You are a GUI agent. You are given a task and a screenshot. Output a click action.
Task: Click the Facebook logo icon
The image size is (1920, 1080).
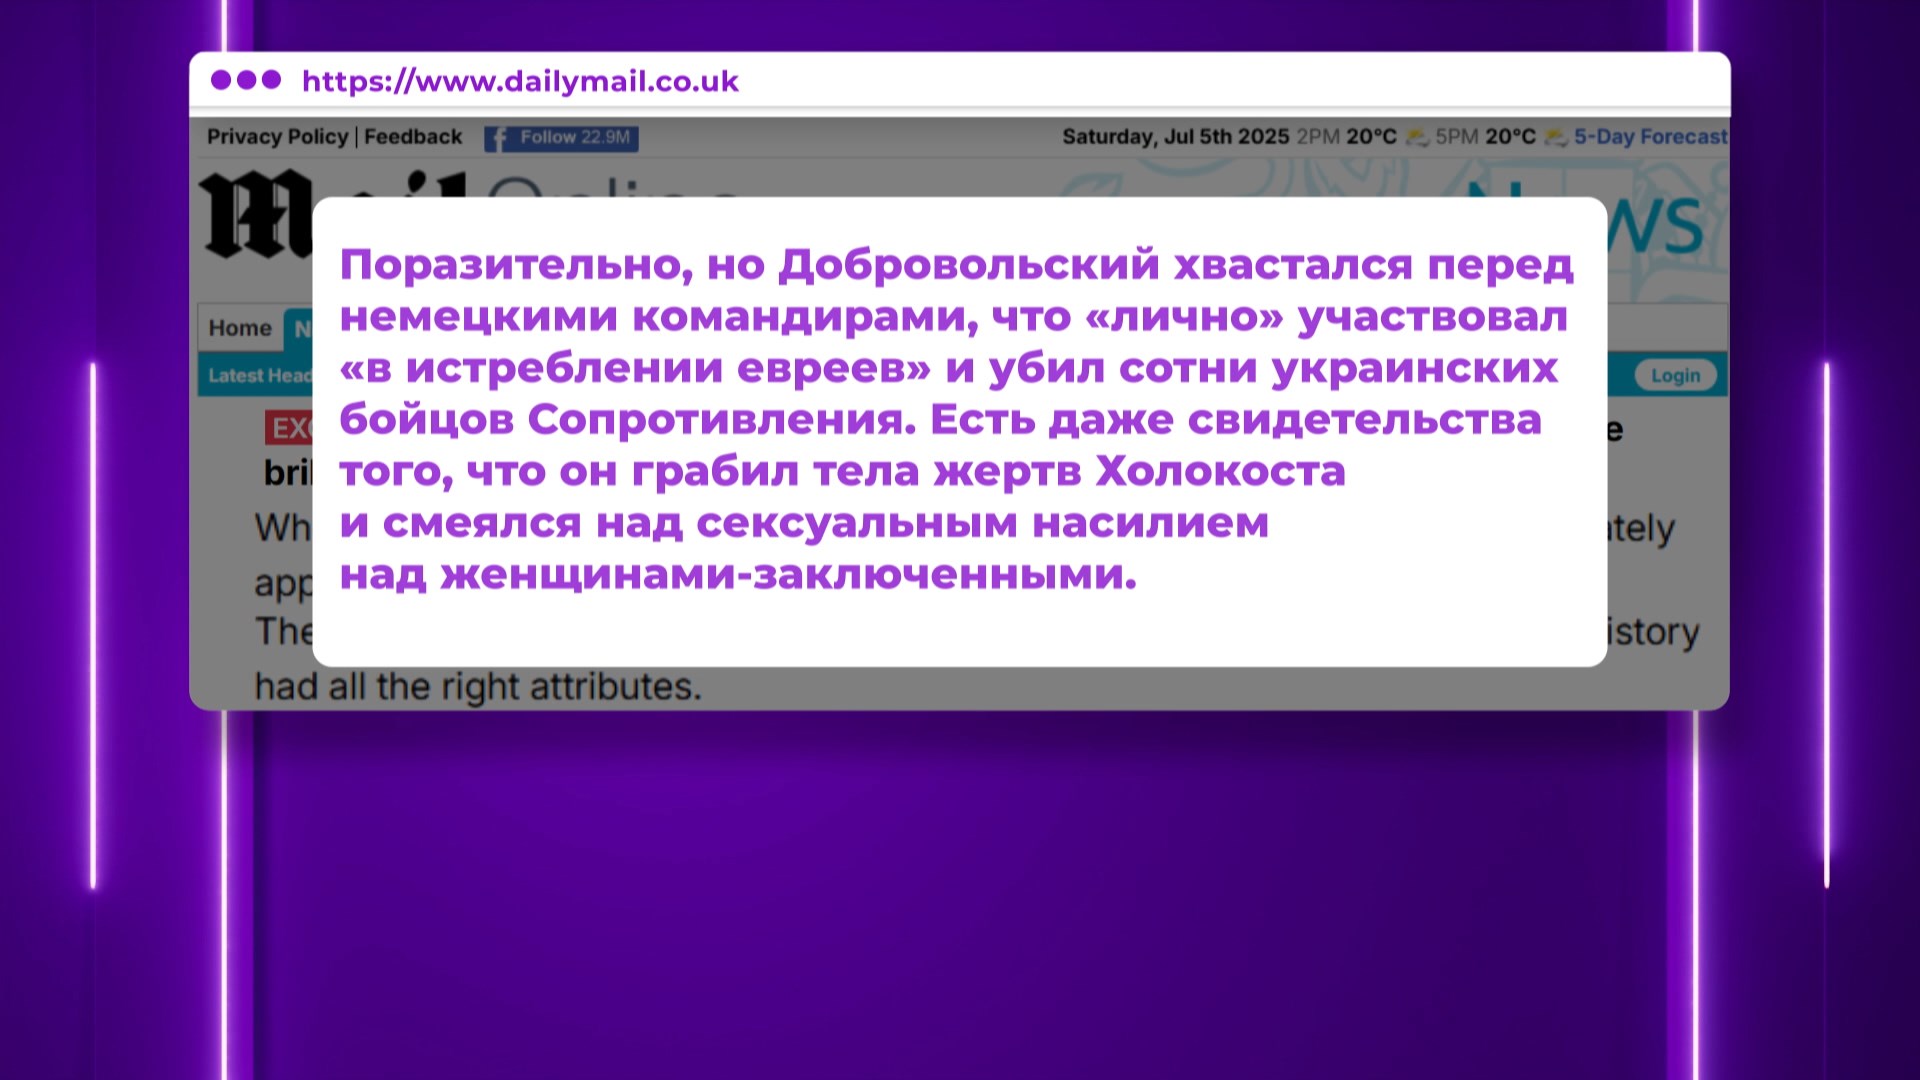coord(498,139)
